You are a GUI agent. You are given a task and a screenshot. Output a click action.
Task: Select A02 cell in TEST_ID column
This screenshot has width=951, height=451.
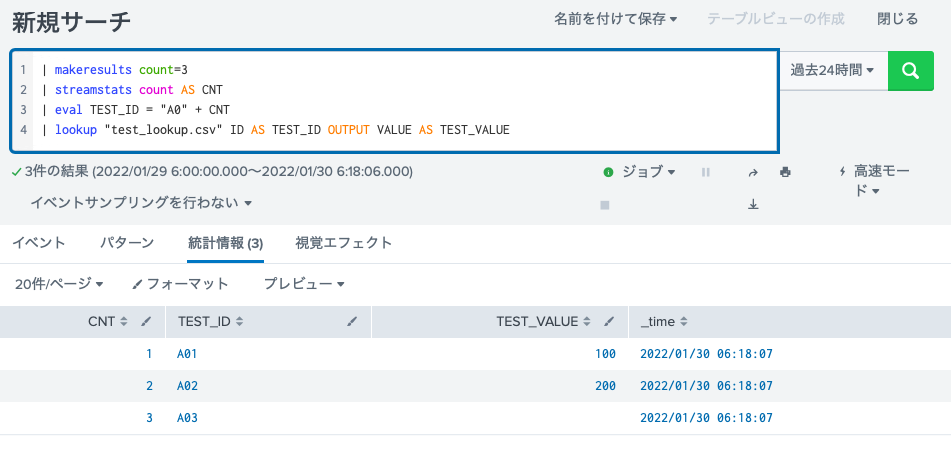pyautogui.click(x=187, y=386)
